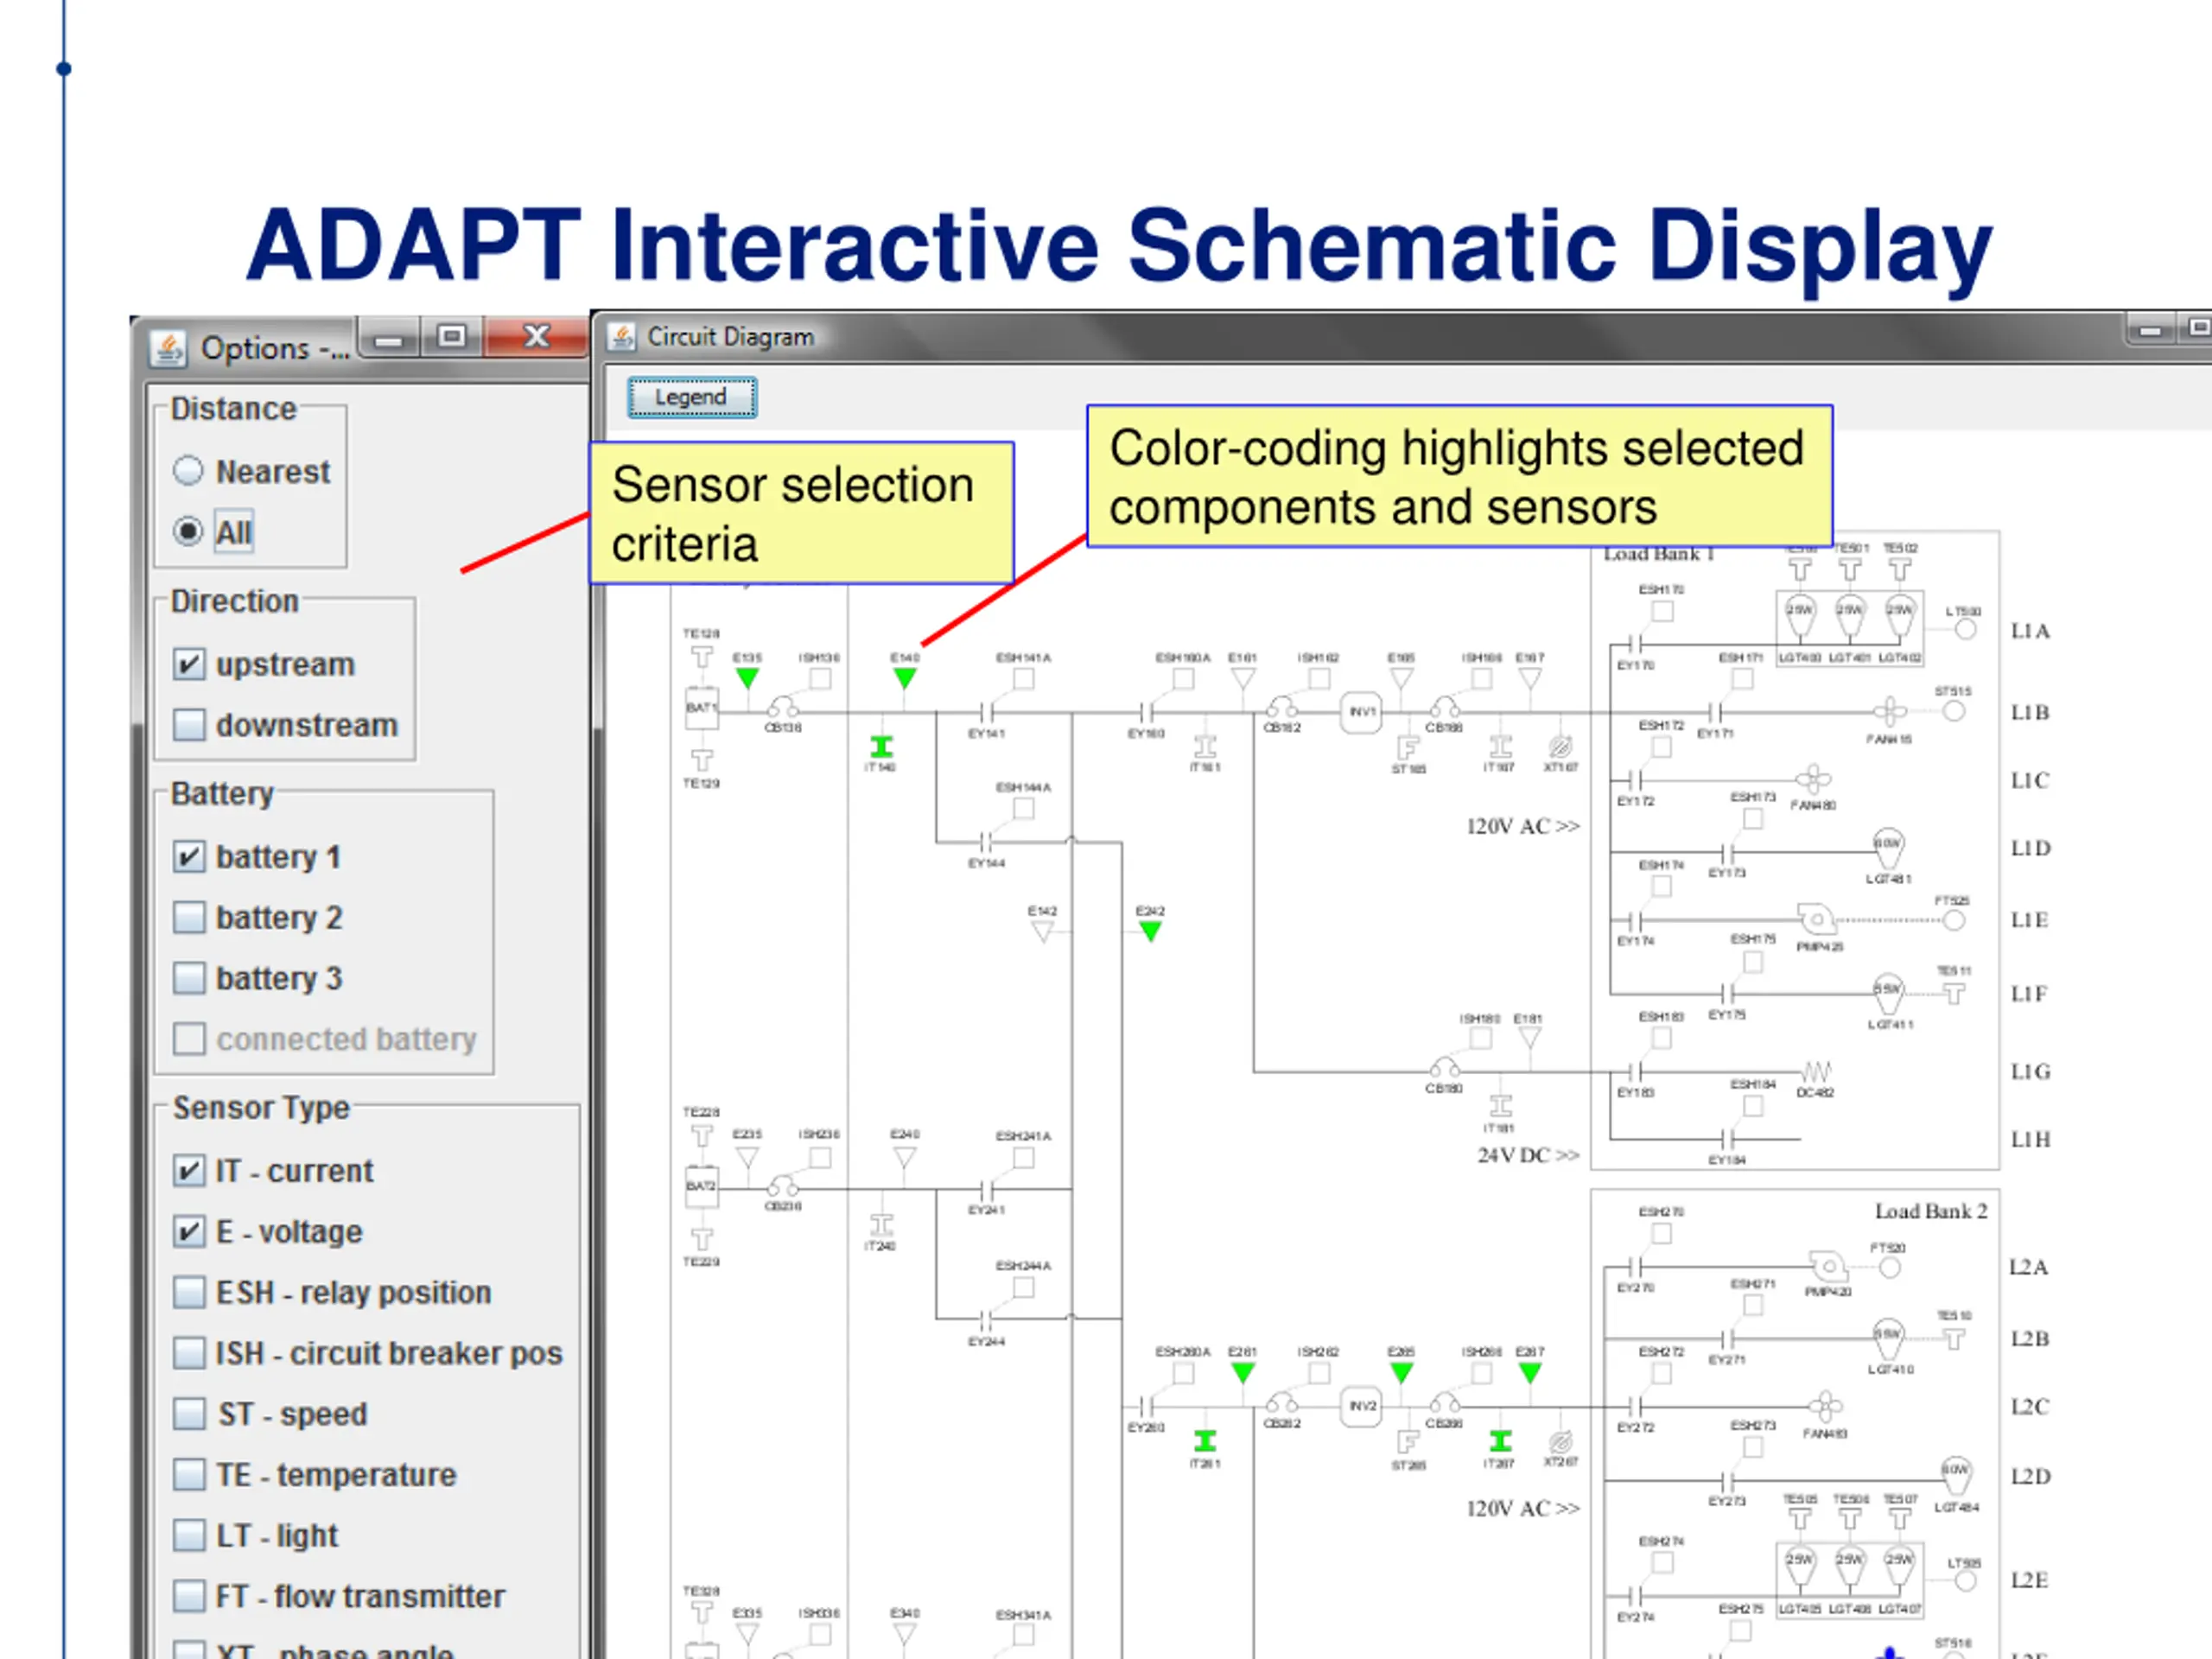Screen dimensions: 2212x1659
Task: Click the green E267 voltage sensor
Action: (1529, 1373)
